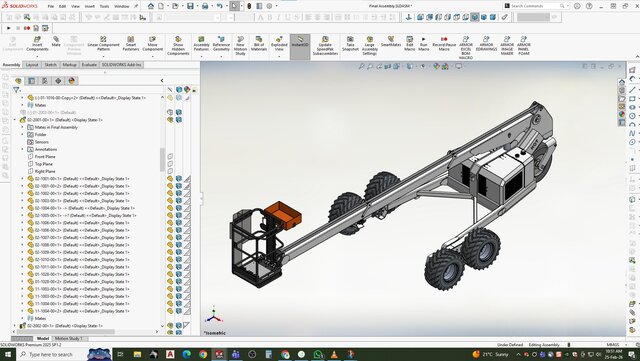Click Record/Pause Macro button
Viewport: 640px width, 361px height.
444,44
